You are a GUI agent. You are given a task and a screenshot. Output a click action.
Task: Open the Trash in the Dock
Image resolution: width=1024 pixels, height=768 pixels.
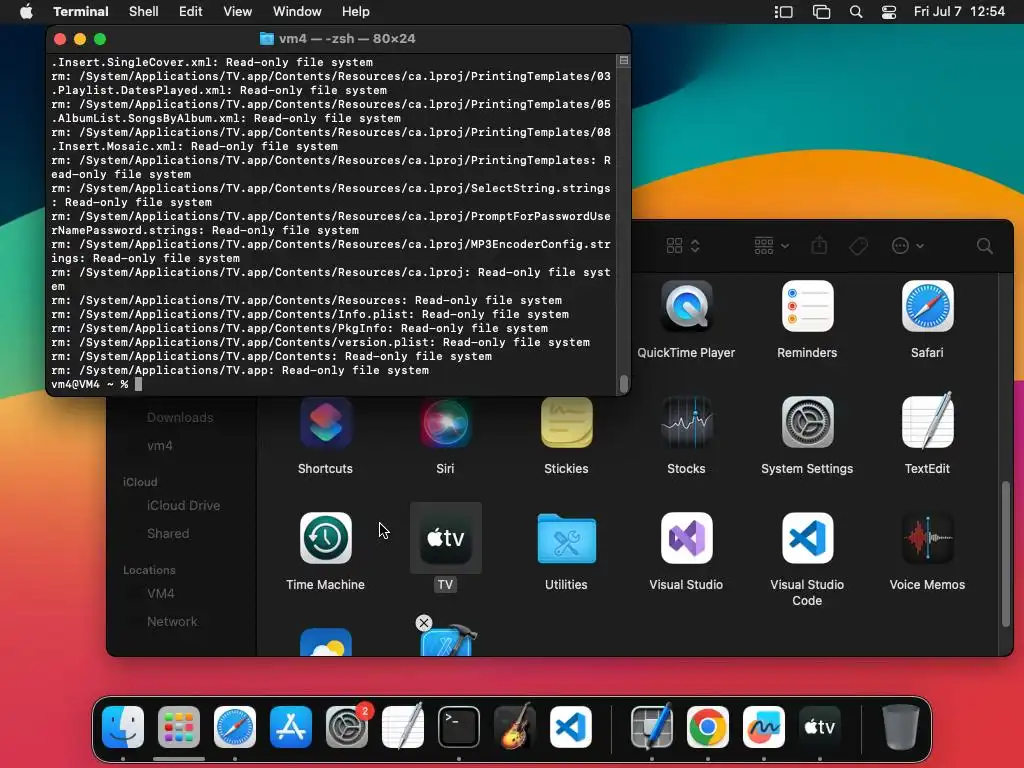901,727
